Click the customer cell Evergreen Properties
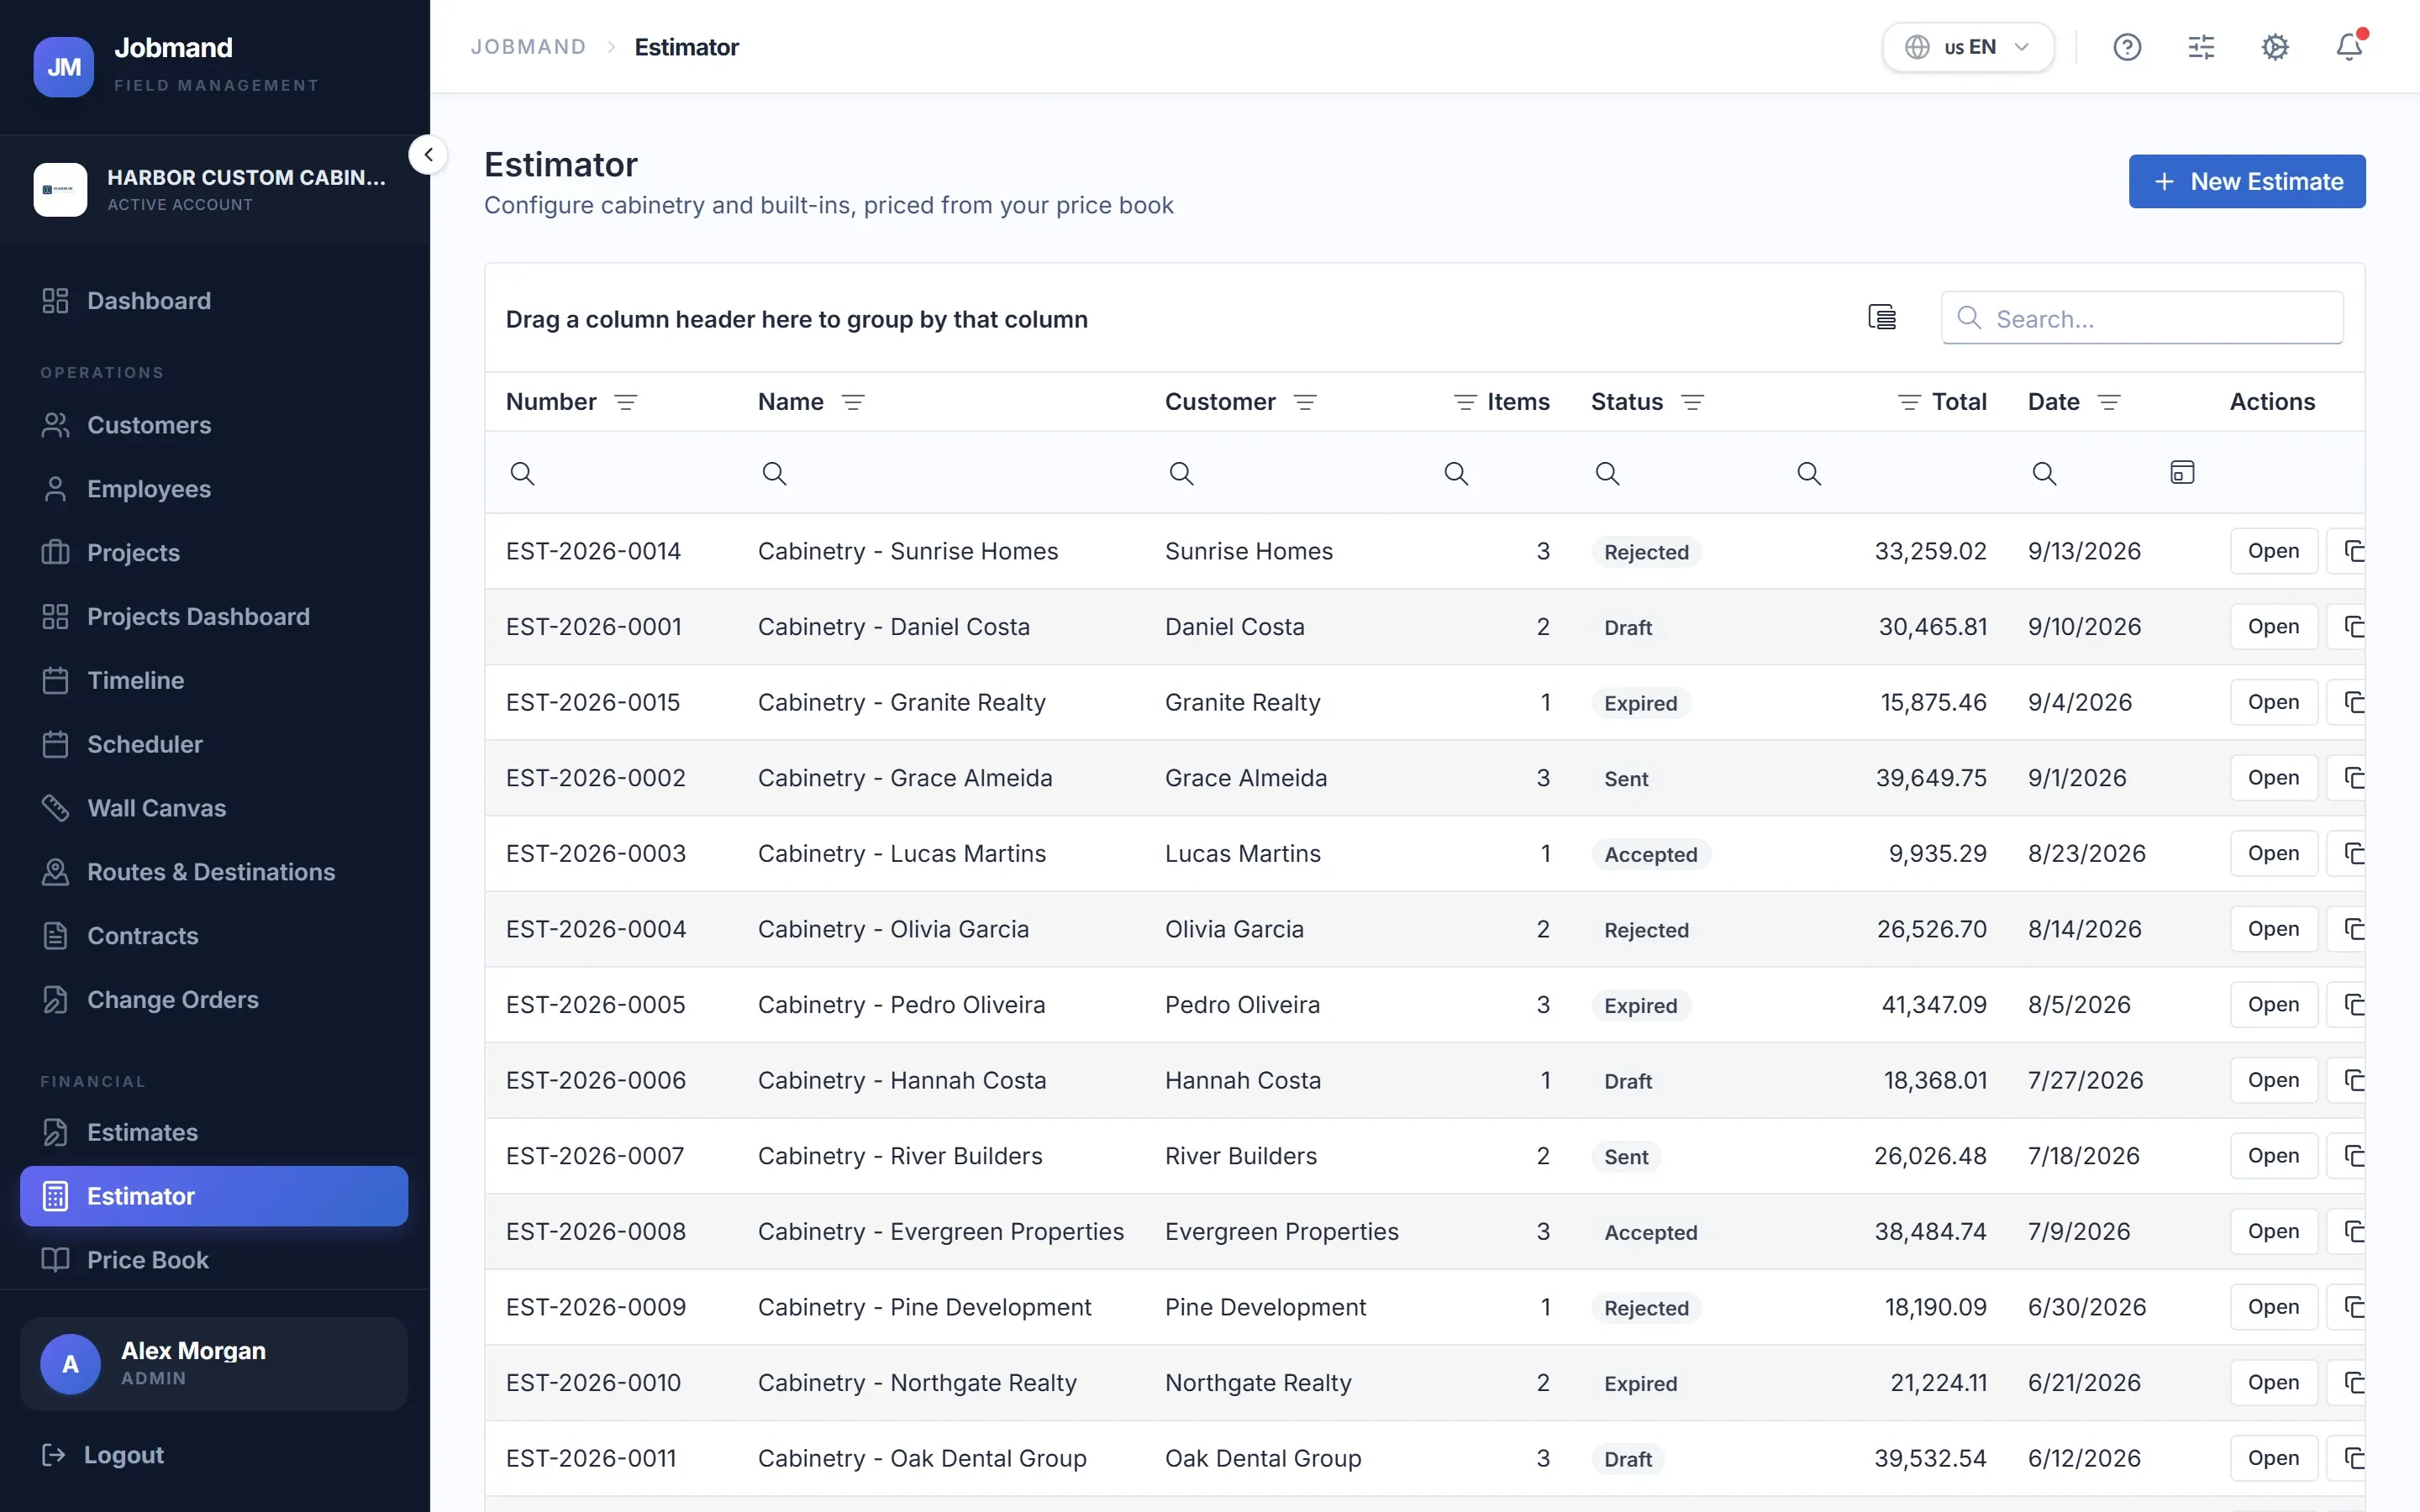This screenshot has height=1512, width=2420. pyautogui.click(x=1281, y=1232)
